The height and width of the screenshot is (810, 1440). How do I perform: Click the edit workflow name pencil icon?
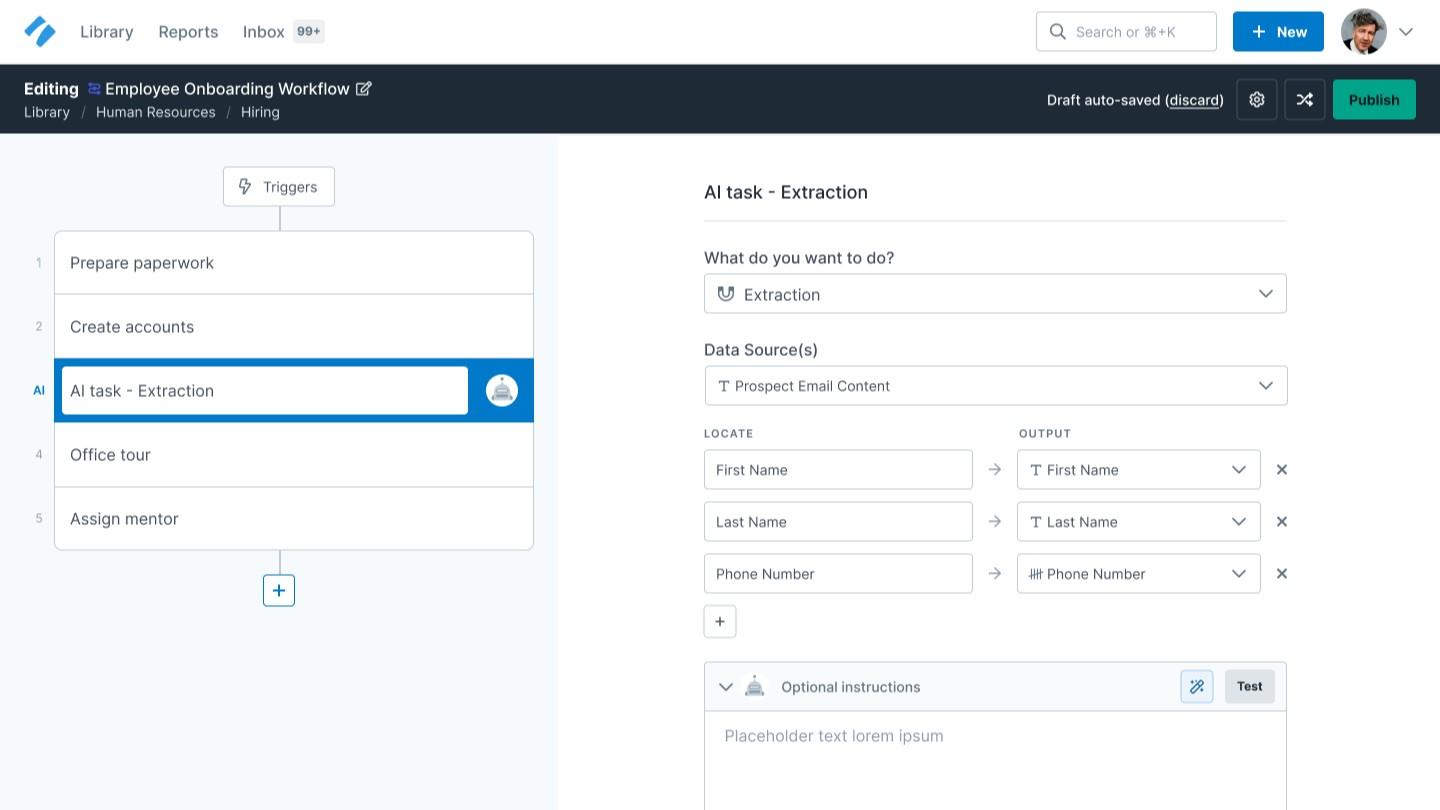pyautogui.click(x=364, y=89)
